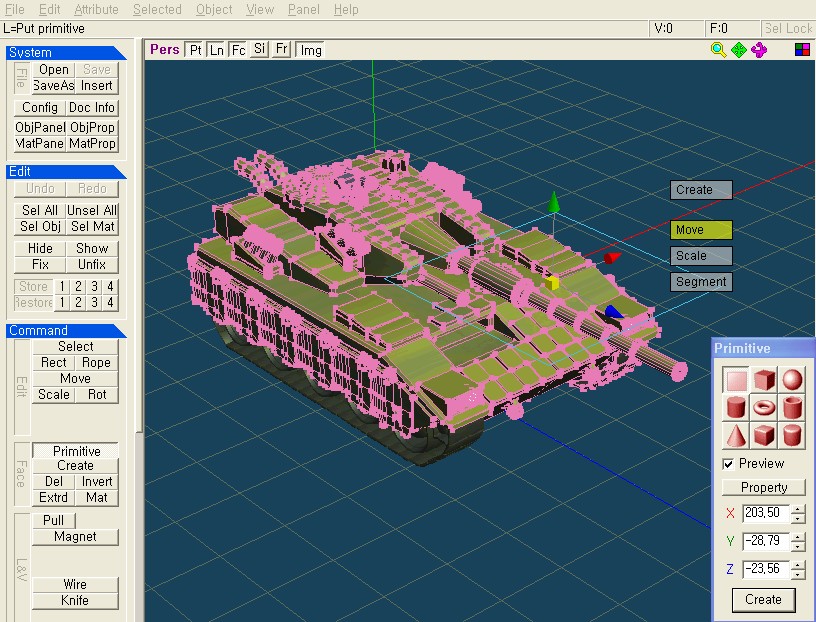The height and width of the screenshot is (622, 816).
Task: Click the Unsel All button
Action: [x=92, y=210]
